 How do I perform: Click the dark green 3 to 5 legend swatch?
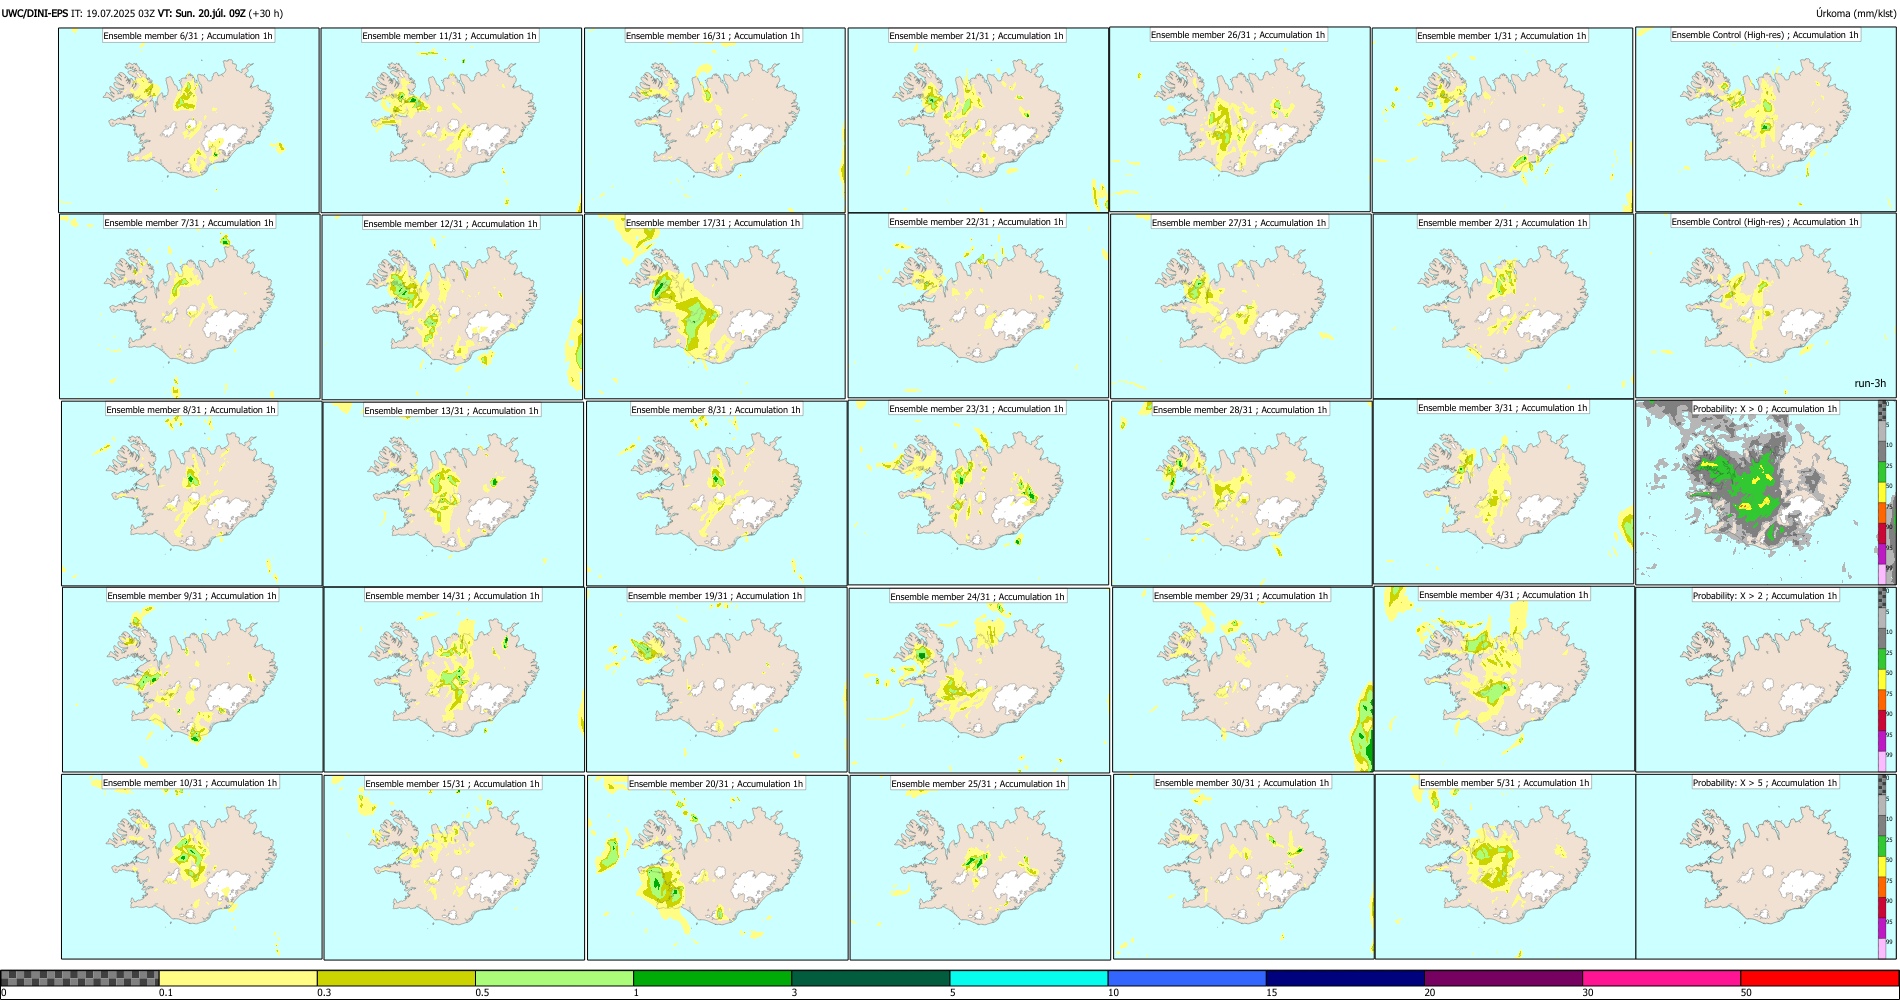click(x=871, y=978)
